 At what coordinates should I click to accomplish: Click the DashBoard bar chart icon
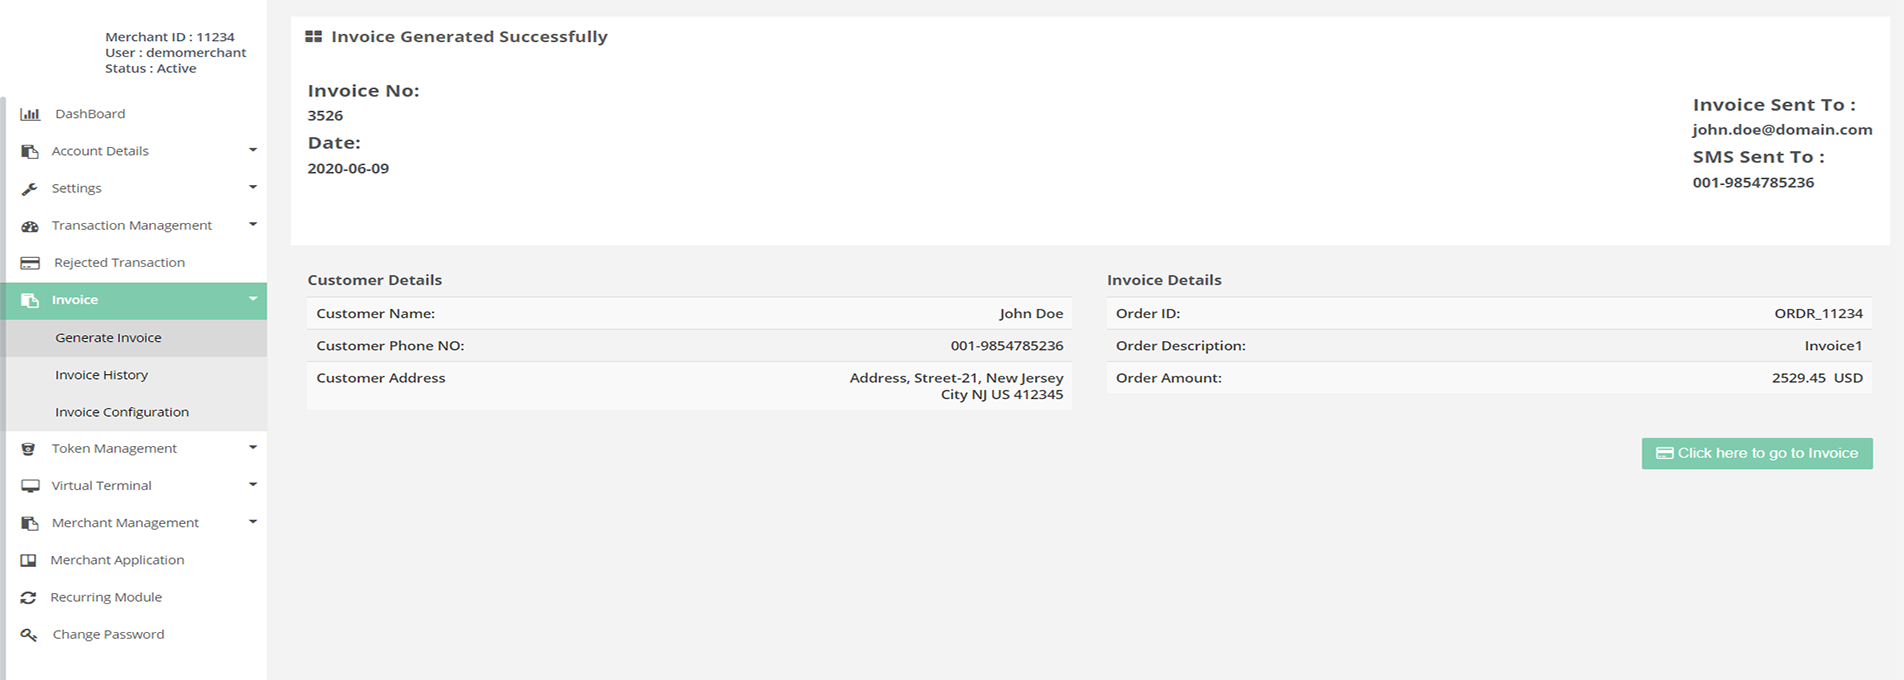click(x=30, y=114)
